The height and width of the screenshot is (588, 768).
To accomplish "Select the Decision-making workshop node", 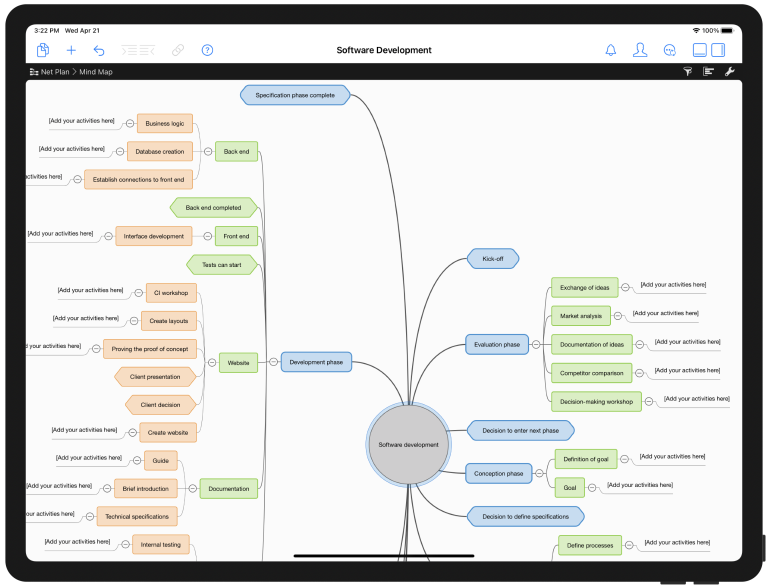I will point(596,401).
